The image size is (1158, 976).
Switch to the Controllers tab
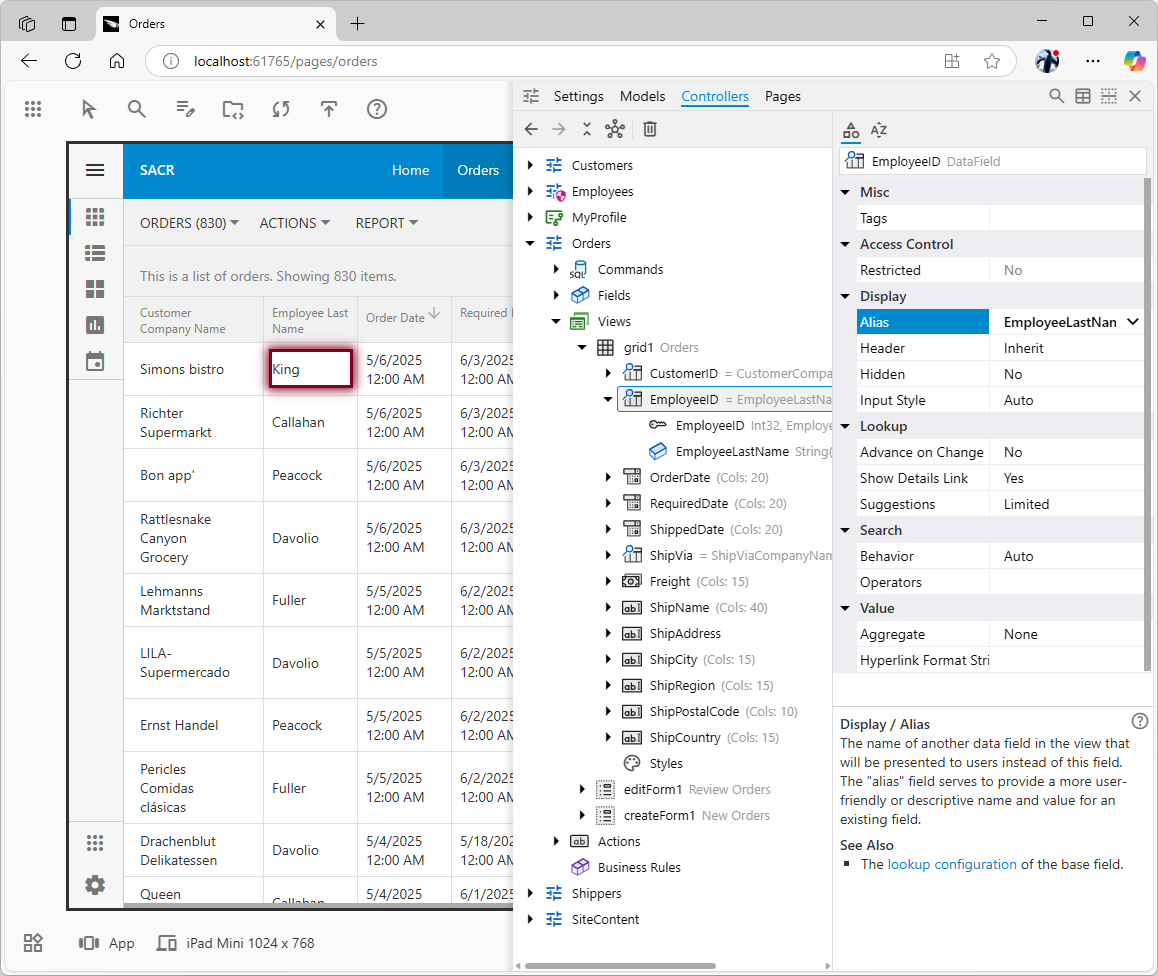click(715, 96)
